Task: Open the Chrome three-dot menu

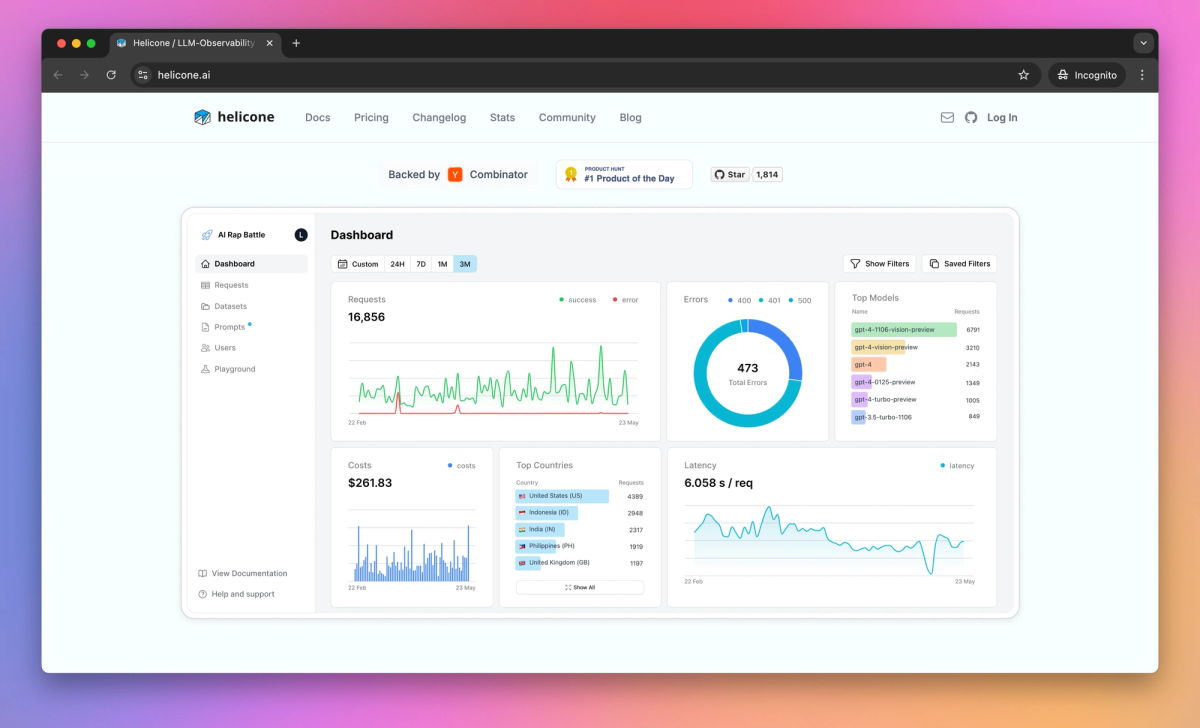Action: [1142, 75]
